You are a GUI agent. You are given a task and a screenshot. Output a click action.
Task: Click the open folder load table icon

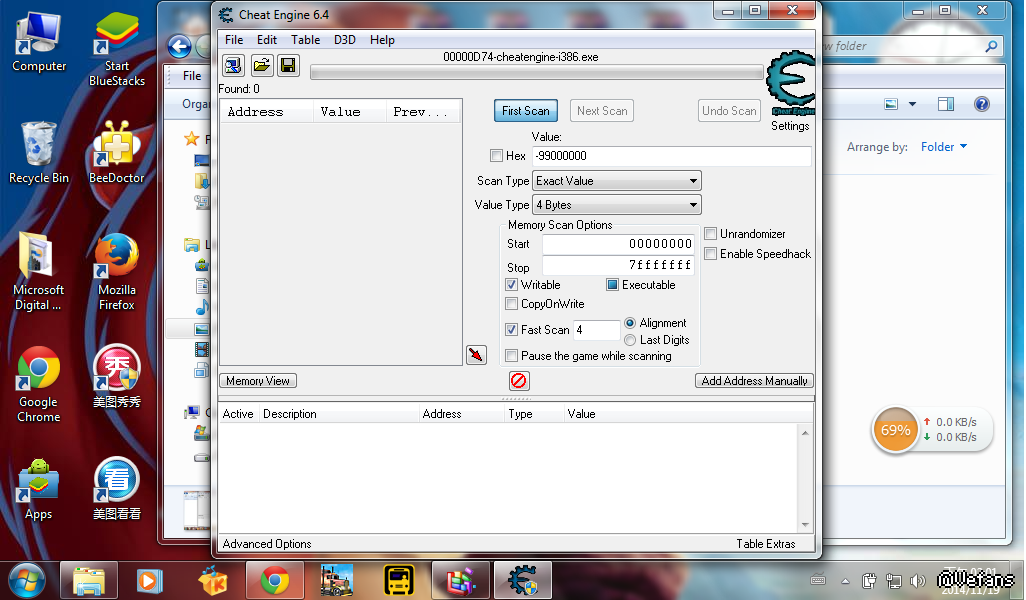(x=261, y=66)
